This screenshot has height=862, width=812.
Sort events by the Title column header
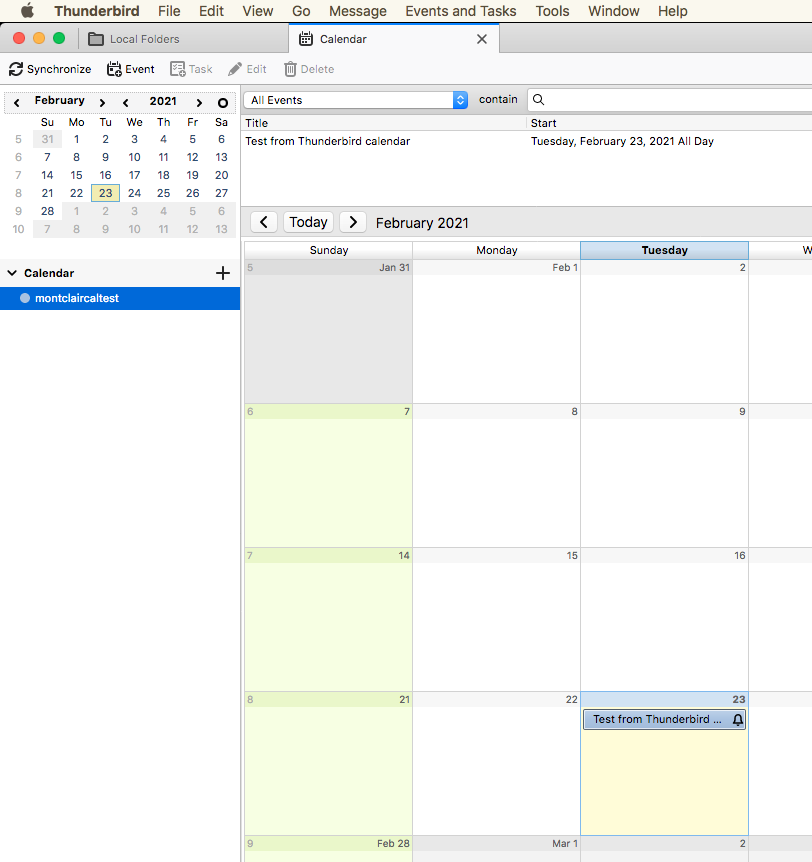click(x=384, y=123)
